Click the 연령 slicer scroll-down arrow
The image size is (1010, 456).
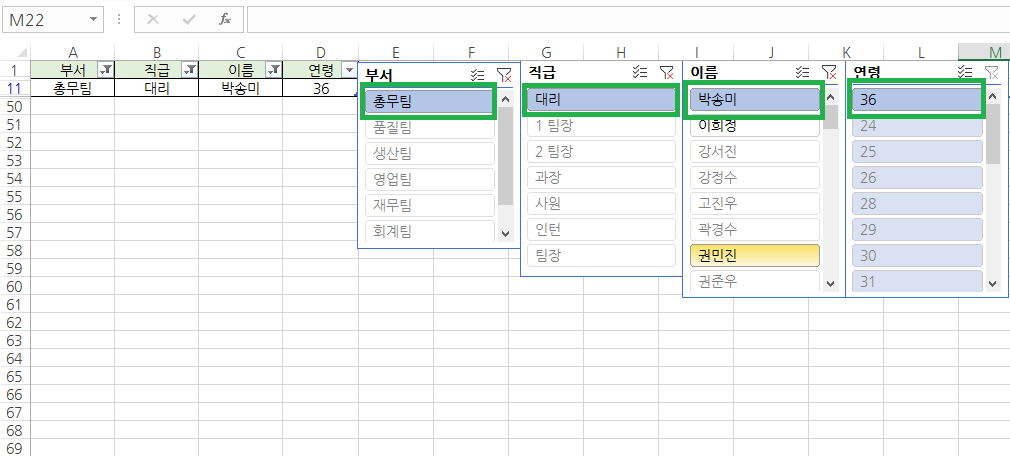coord(992,283)
